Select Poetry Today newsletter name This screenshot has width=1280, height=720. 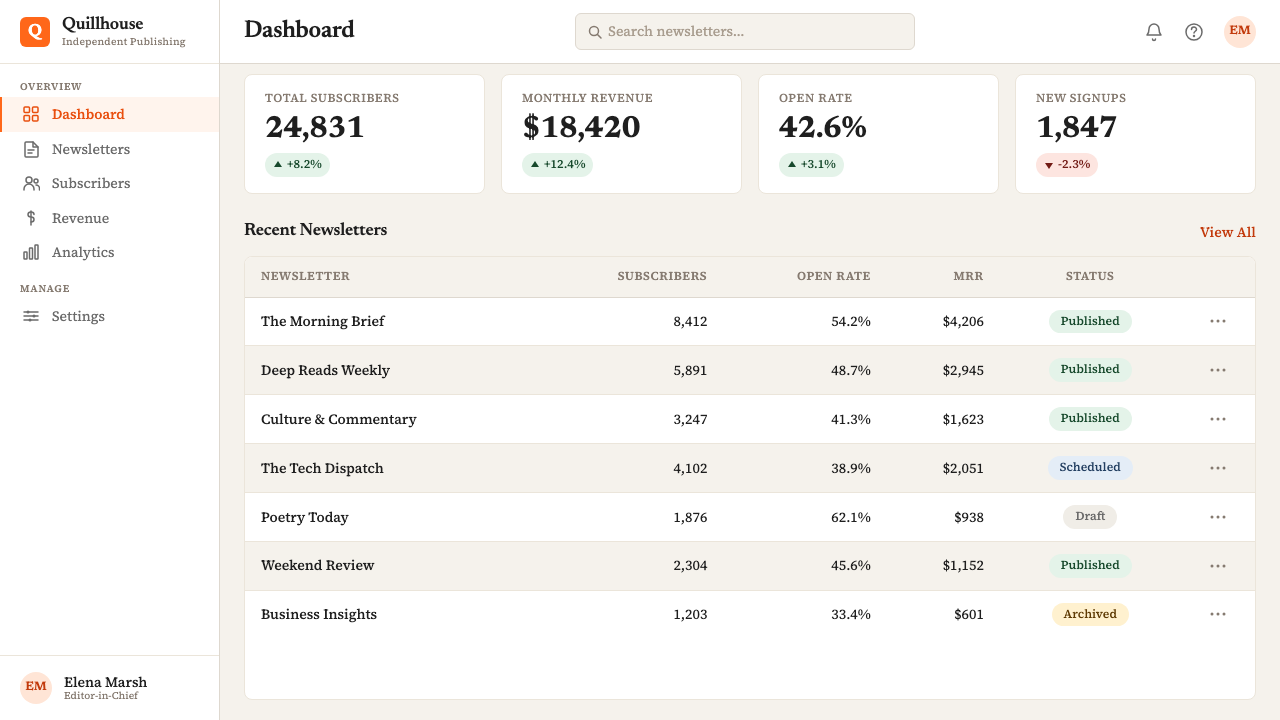point(305,517)
